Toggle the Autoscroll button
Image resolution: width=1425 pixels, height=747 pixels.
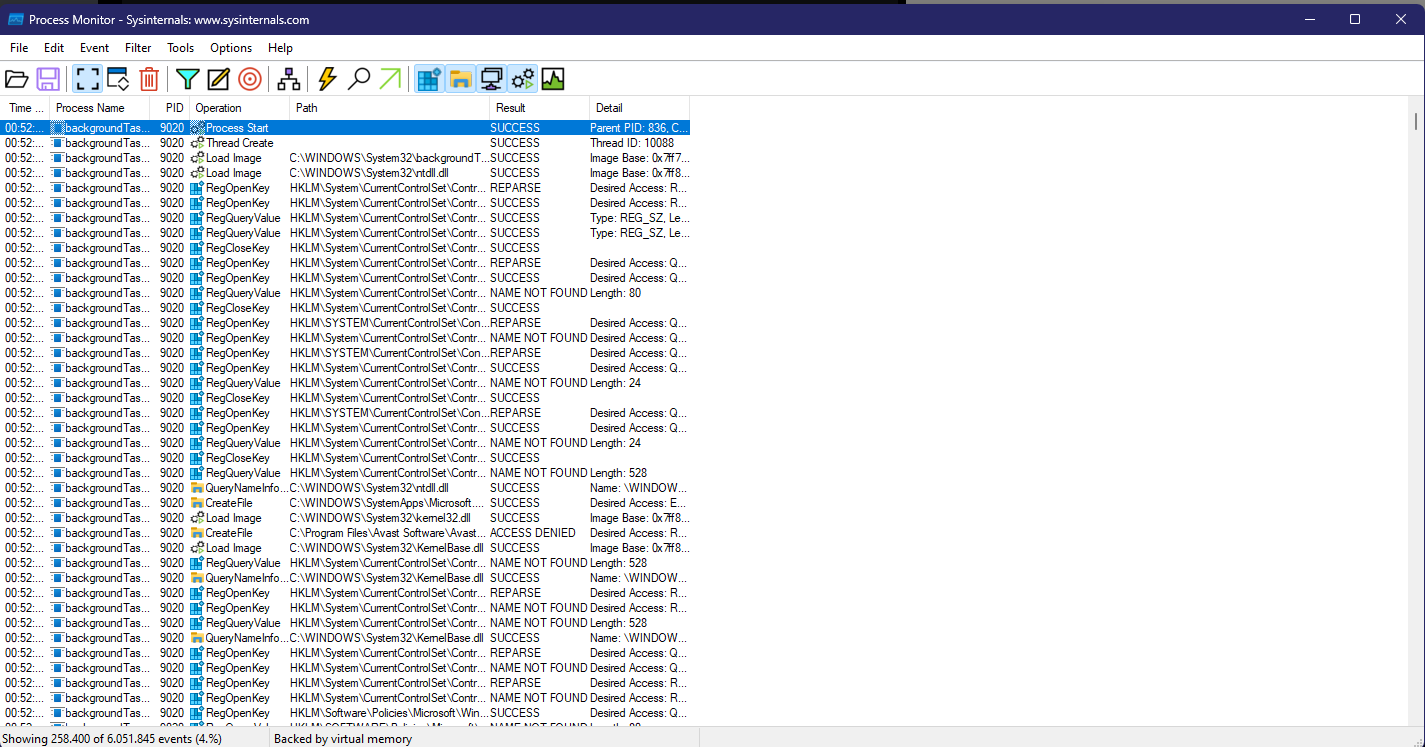click(118, 79)
